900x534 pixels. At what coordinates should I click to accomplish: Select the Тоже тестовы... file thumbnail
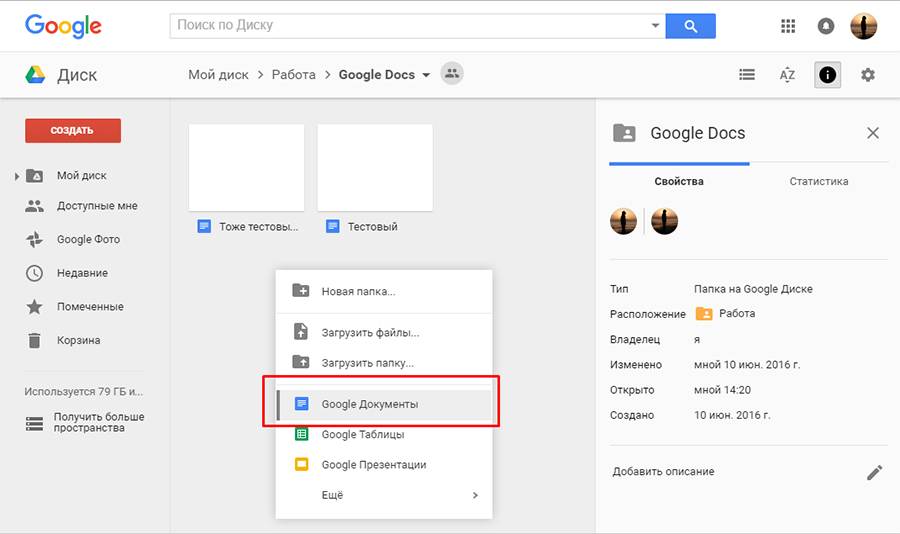(x=246, y=168)
